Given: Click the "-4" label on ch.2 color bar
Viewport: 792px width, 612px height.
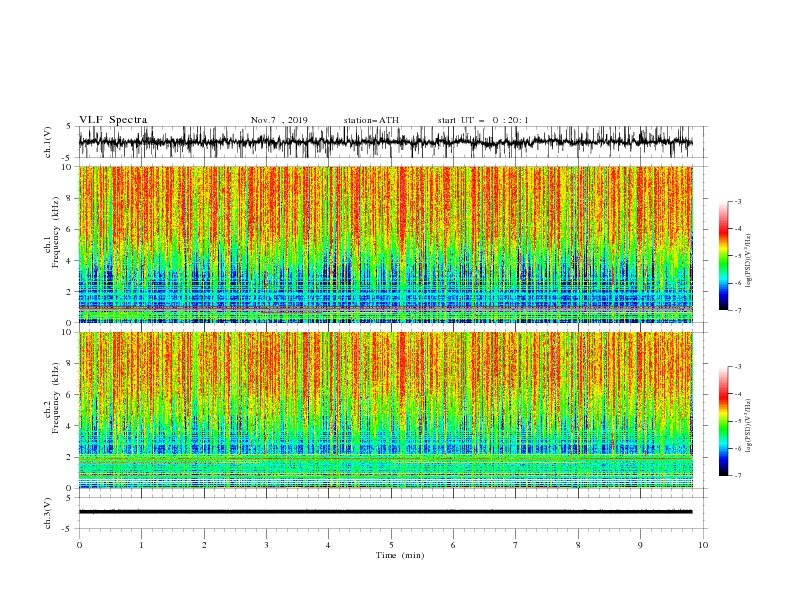Looking at the screenshot, I should [738, 394].
